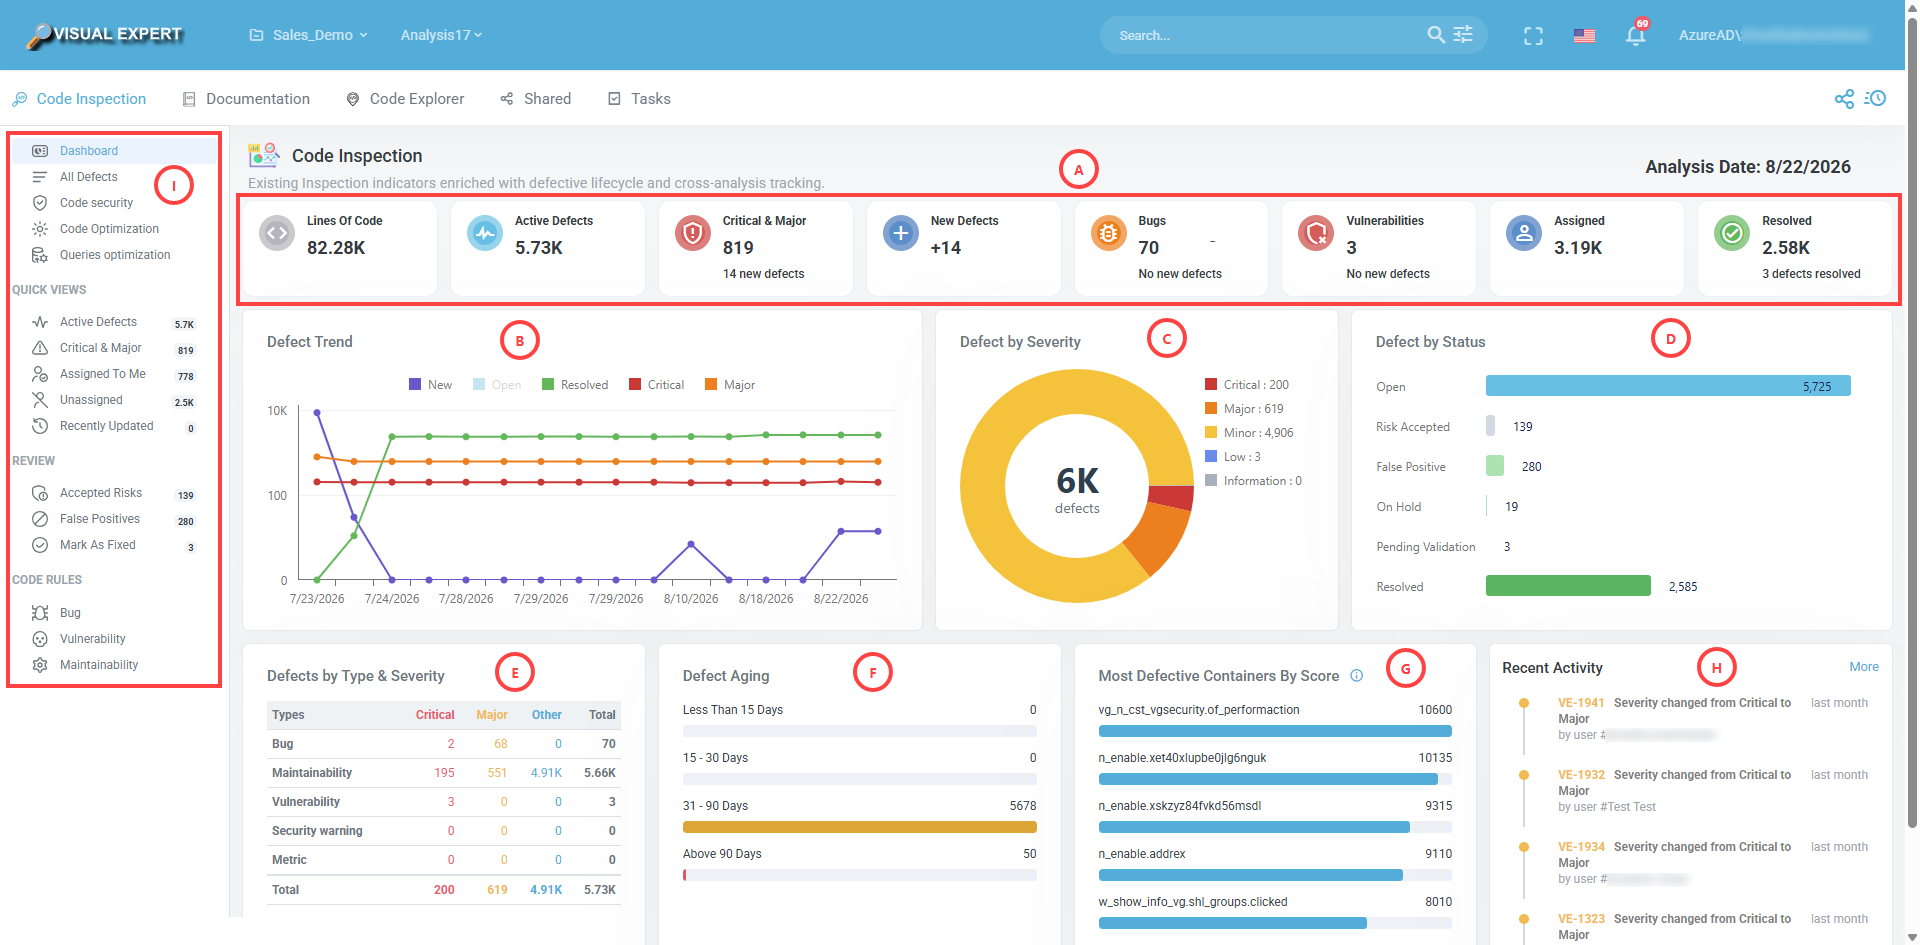Open language flag selector

[1584, 36]
